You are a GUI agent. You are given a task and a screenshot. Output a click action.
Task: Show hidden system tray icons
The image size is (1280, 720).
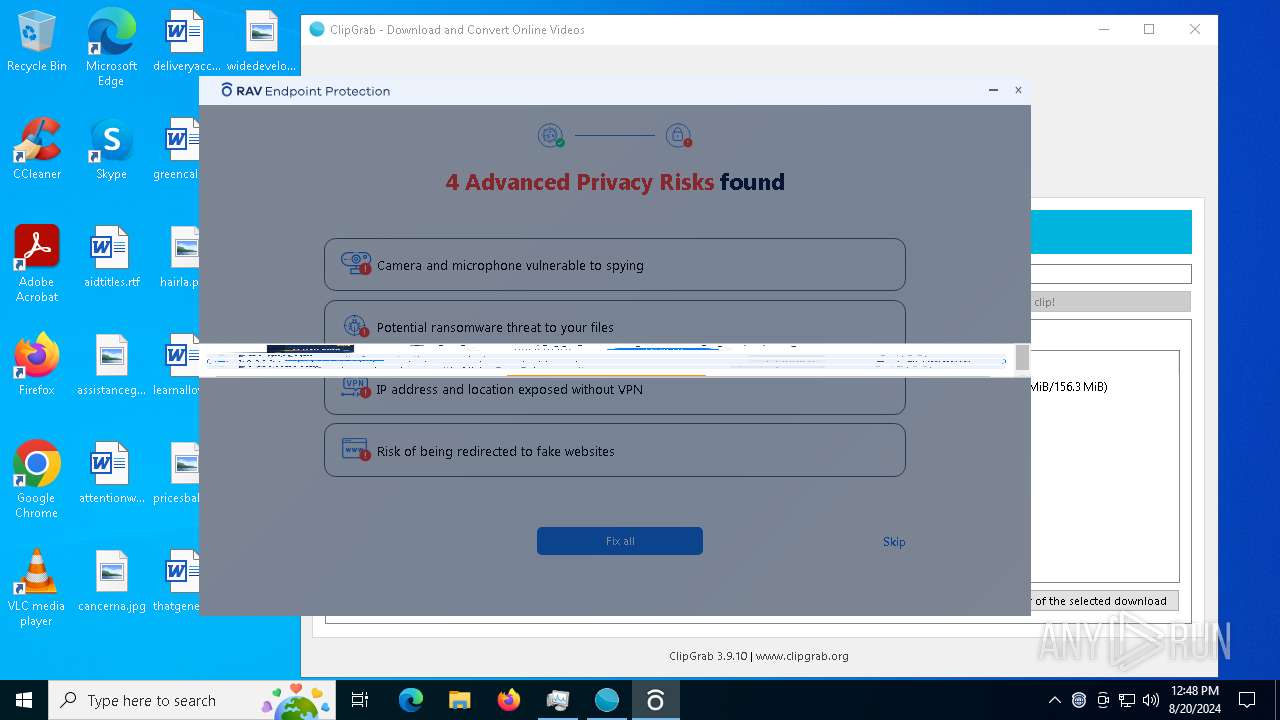pyautogui.click(x=1054, y=700)
